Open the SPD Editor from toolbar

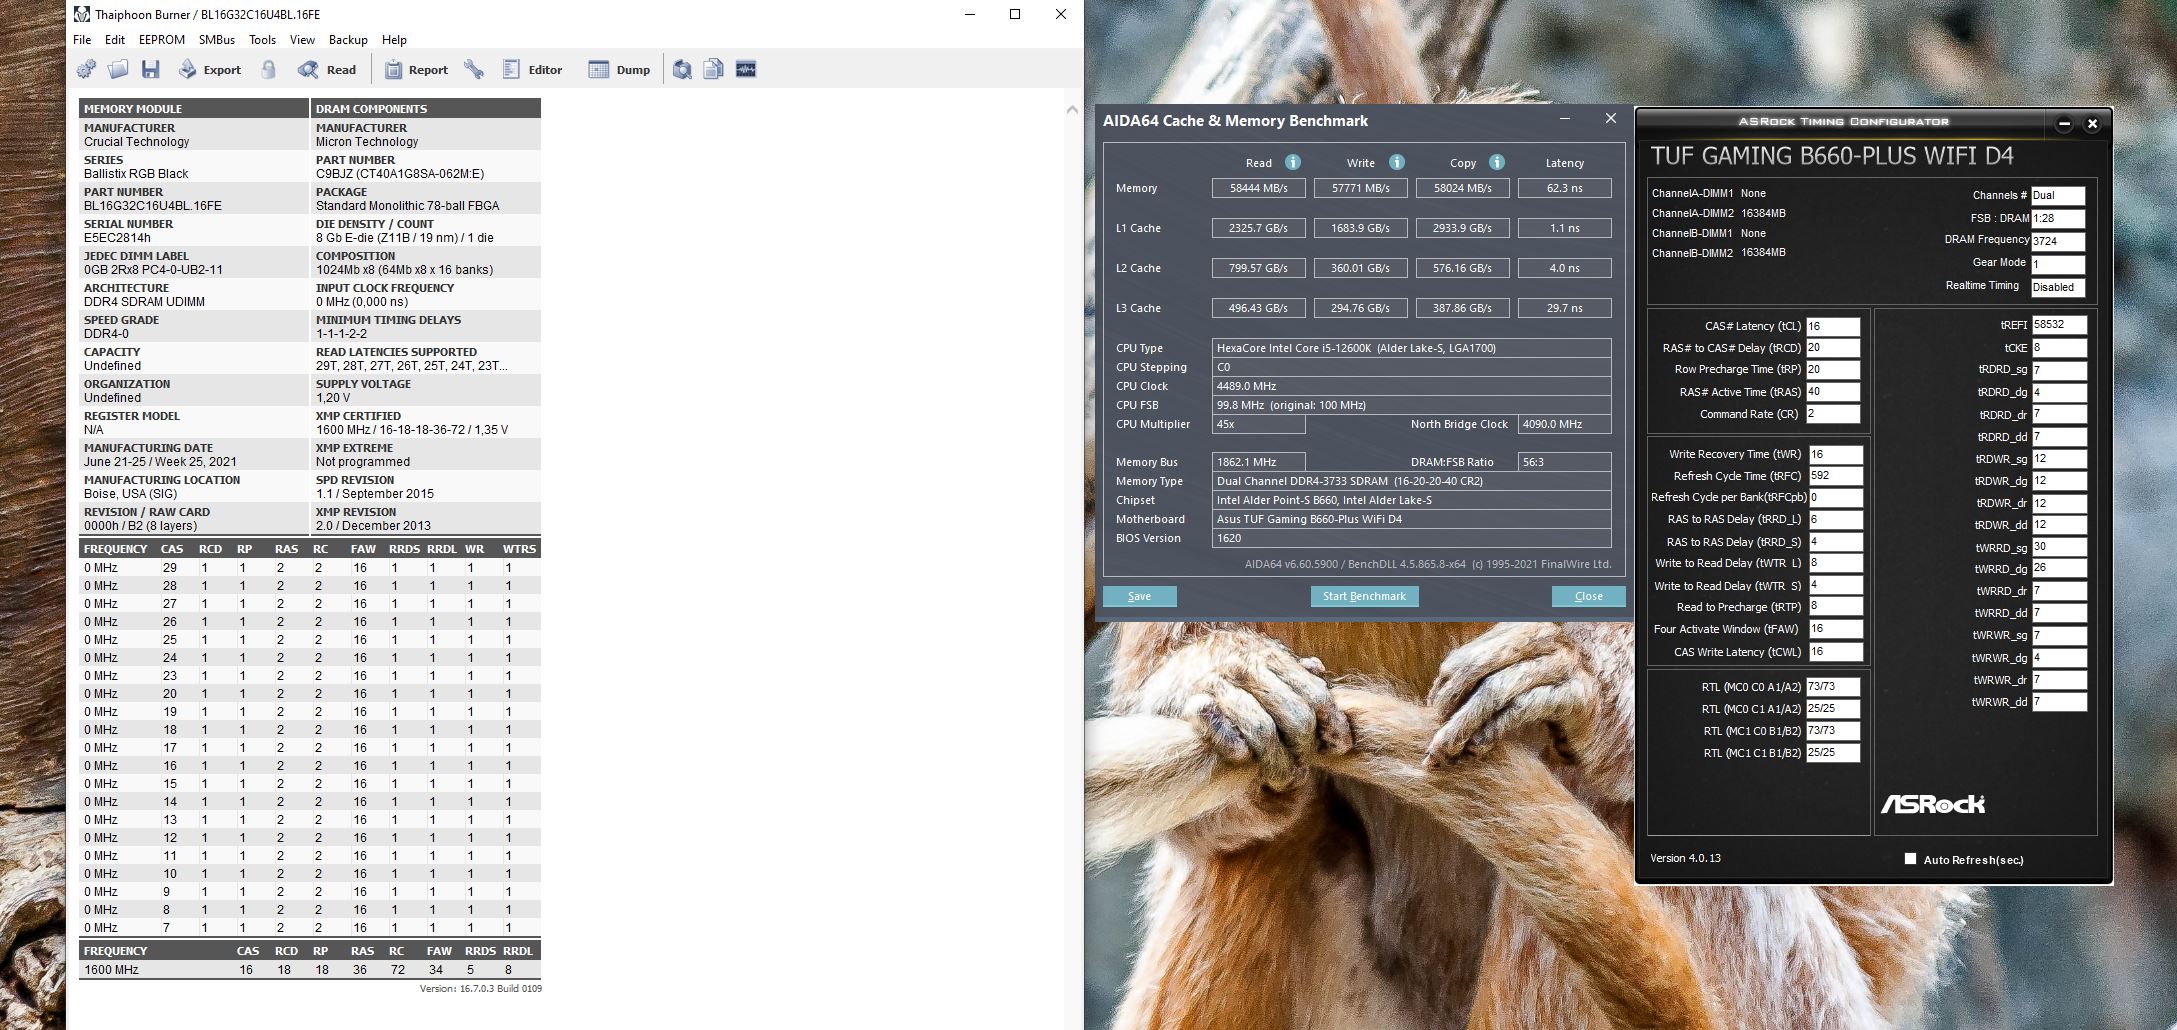pyautogui.click(x=532, y=69)
